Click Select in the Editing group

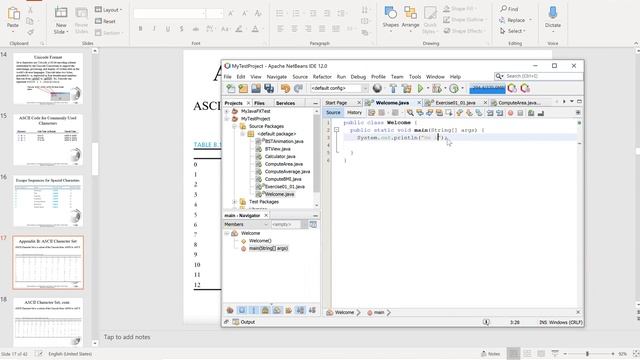513,31
